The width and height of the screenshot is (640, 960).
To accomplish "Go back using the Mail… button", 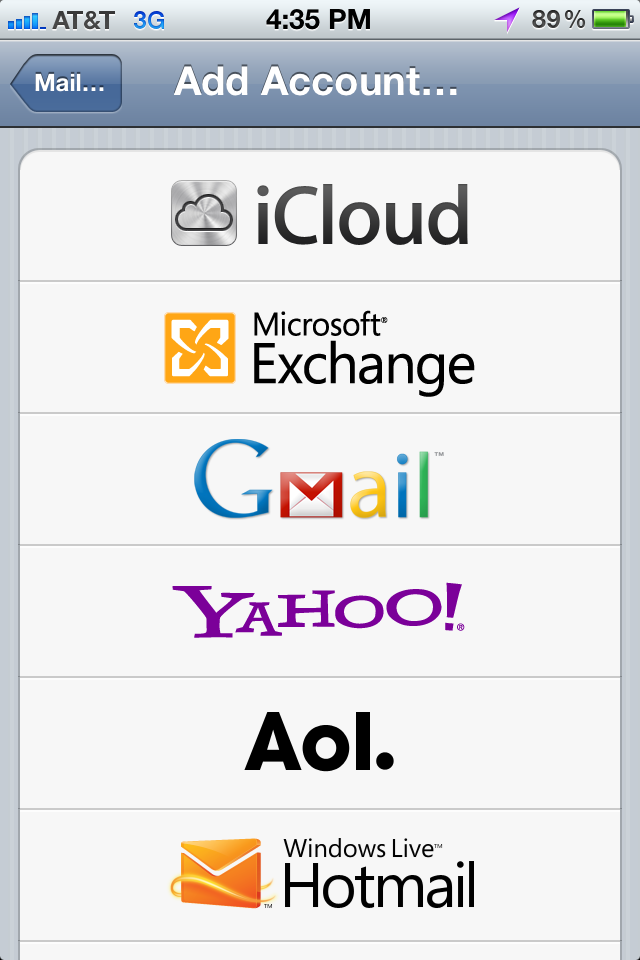I will (66, 83).
